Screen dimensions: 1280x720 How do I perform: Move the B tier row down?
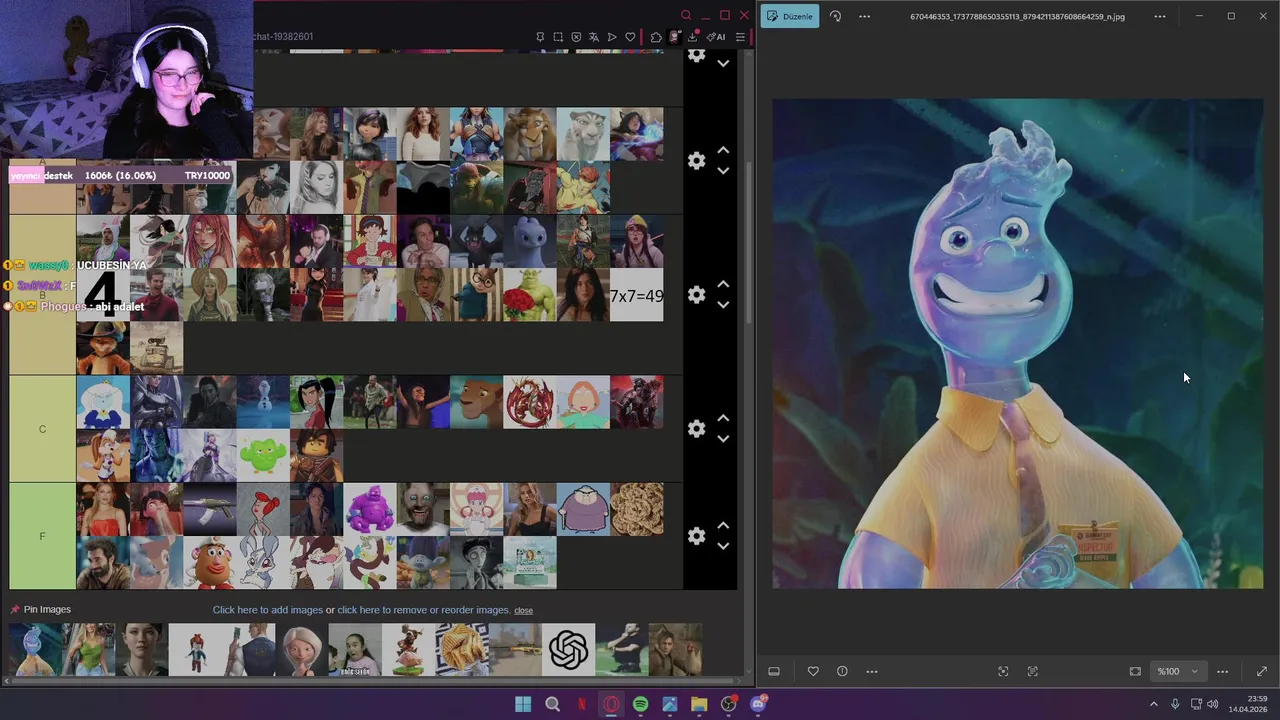pos(723,305)
